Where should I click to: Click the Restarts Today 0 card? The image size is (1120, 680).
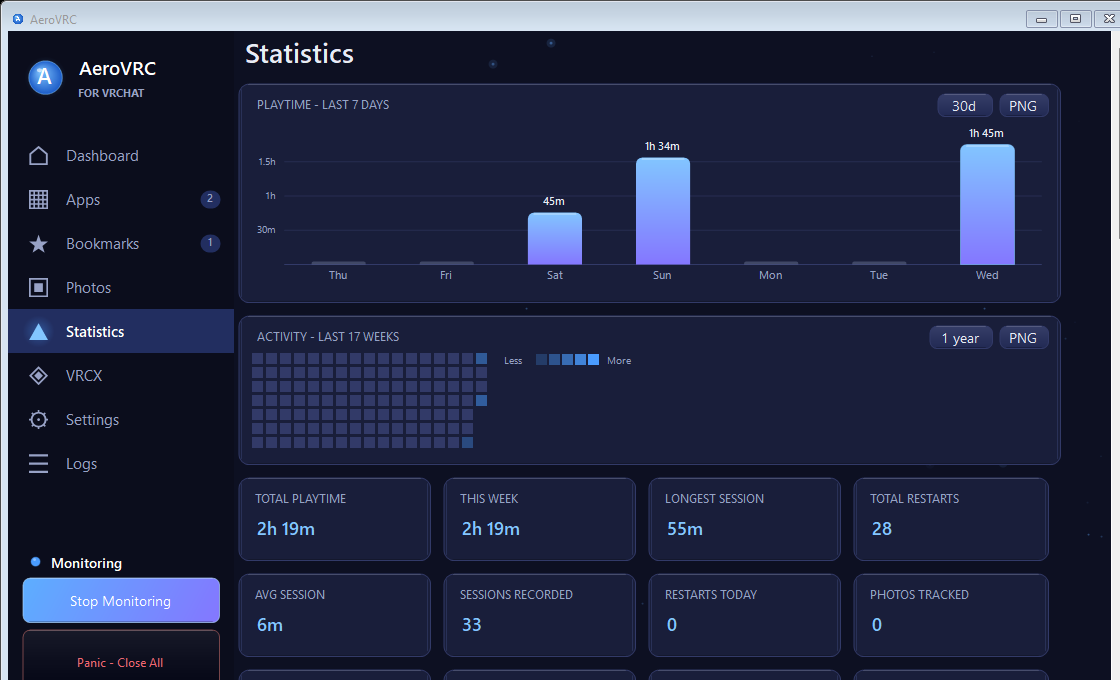click(744, 615)
